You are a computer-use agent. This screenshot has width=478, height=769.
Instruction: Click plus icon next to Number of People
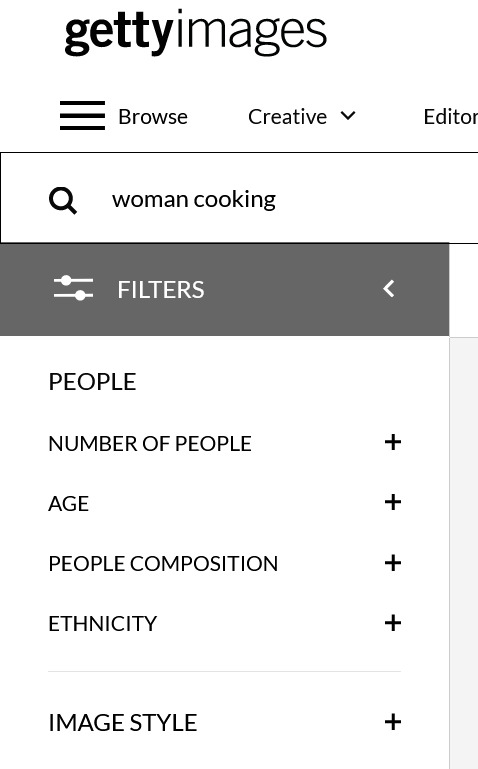pos(393,442)
